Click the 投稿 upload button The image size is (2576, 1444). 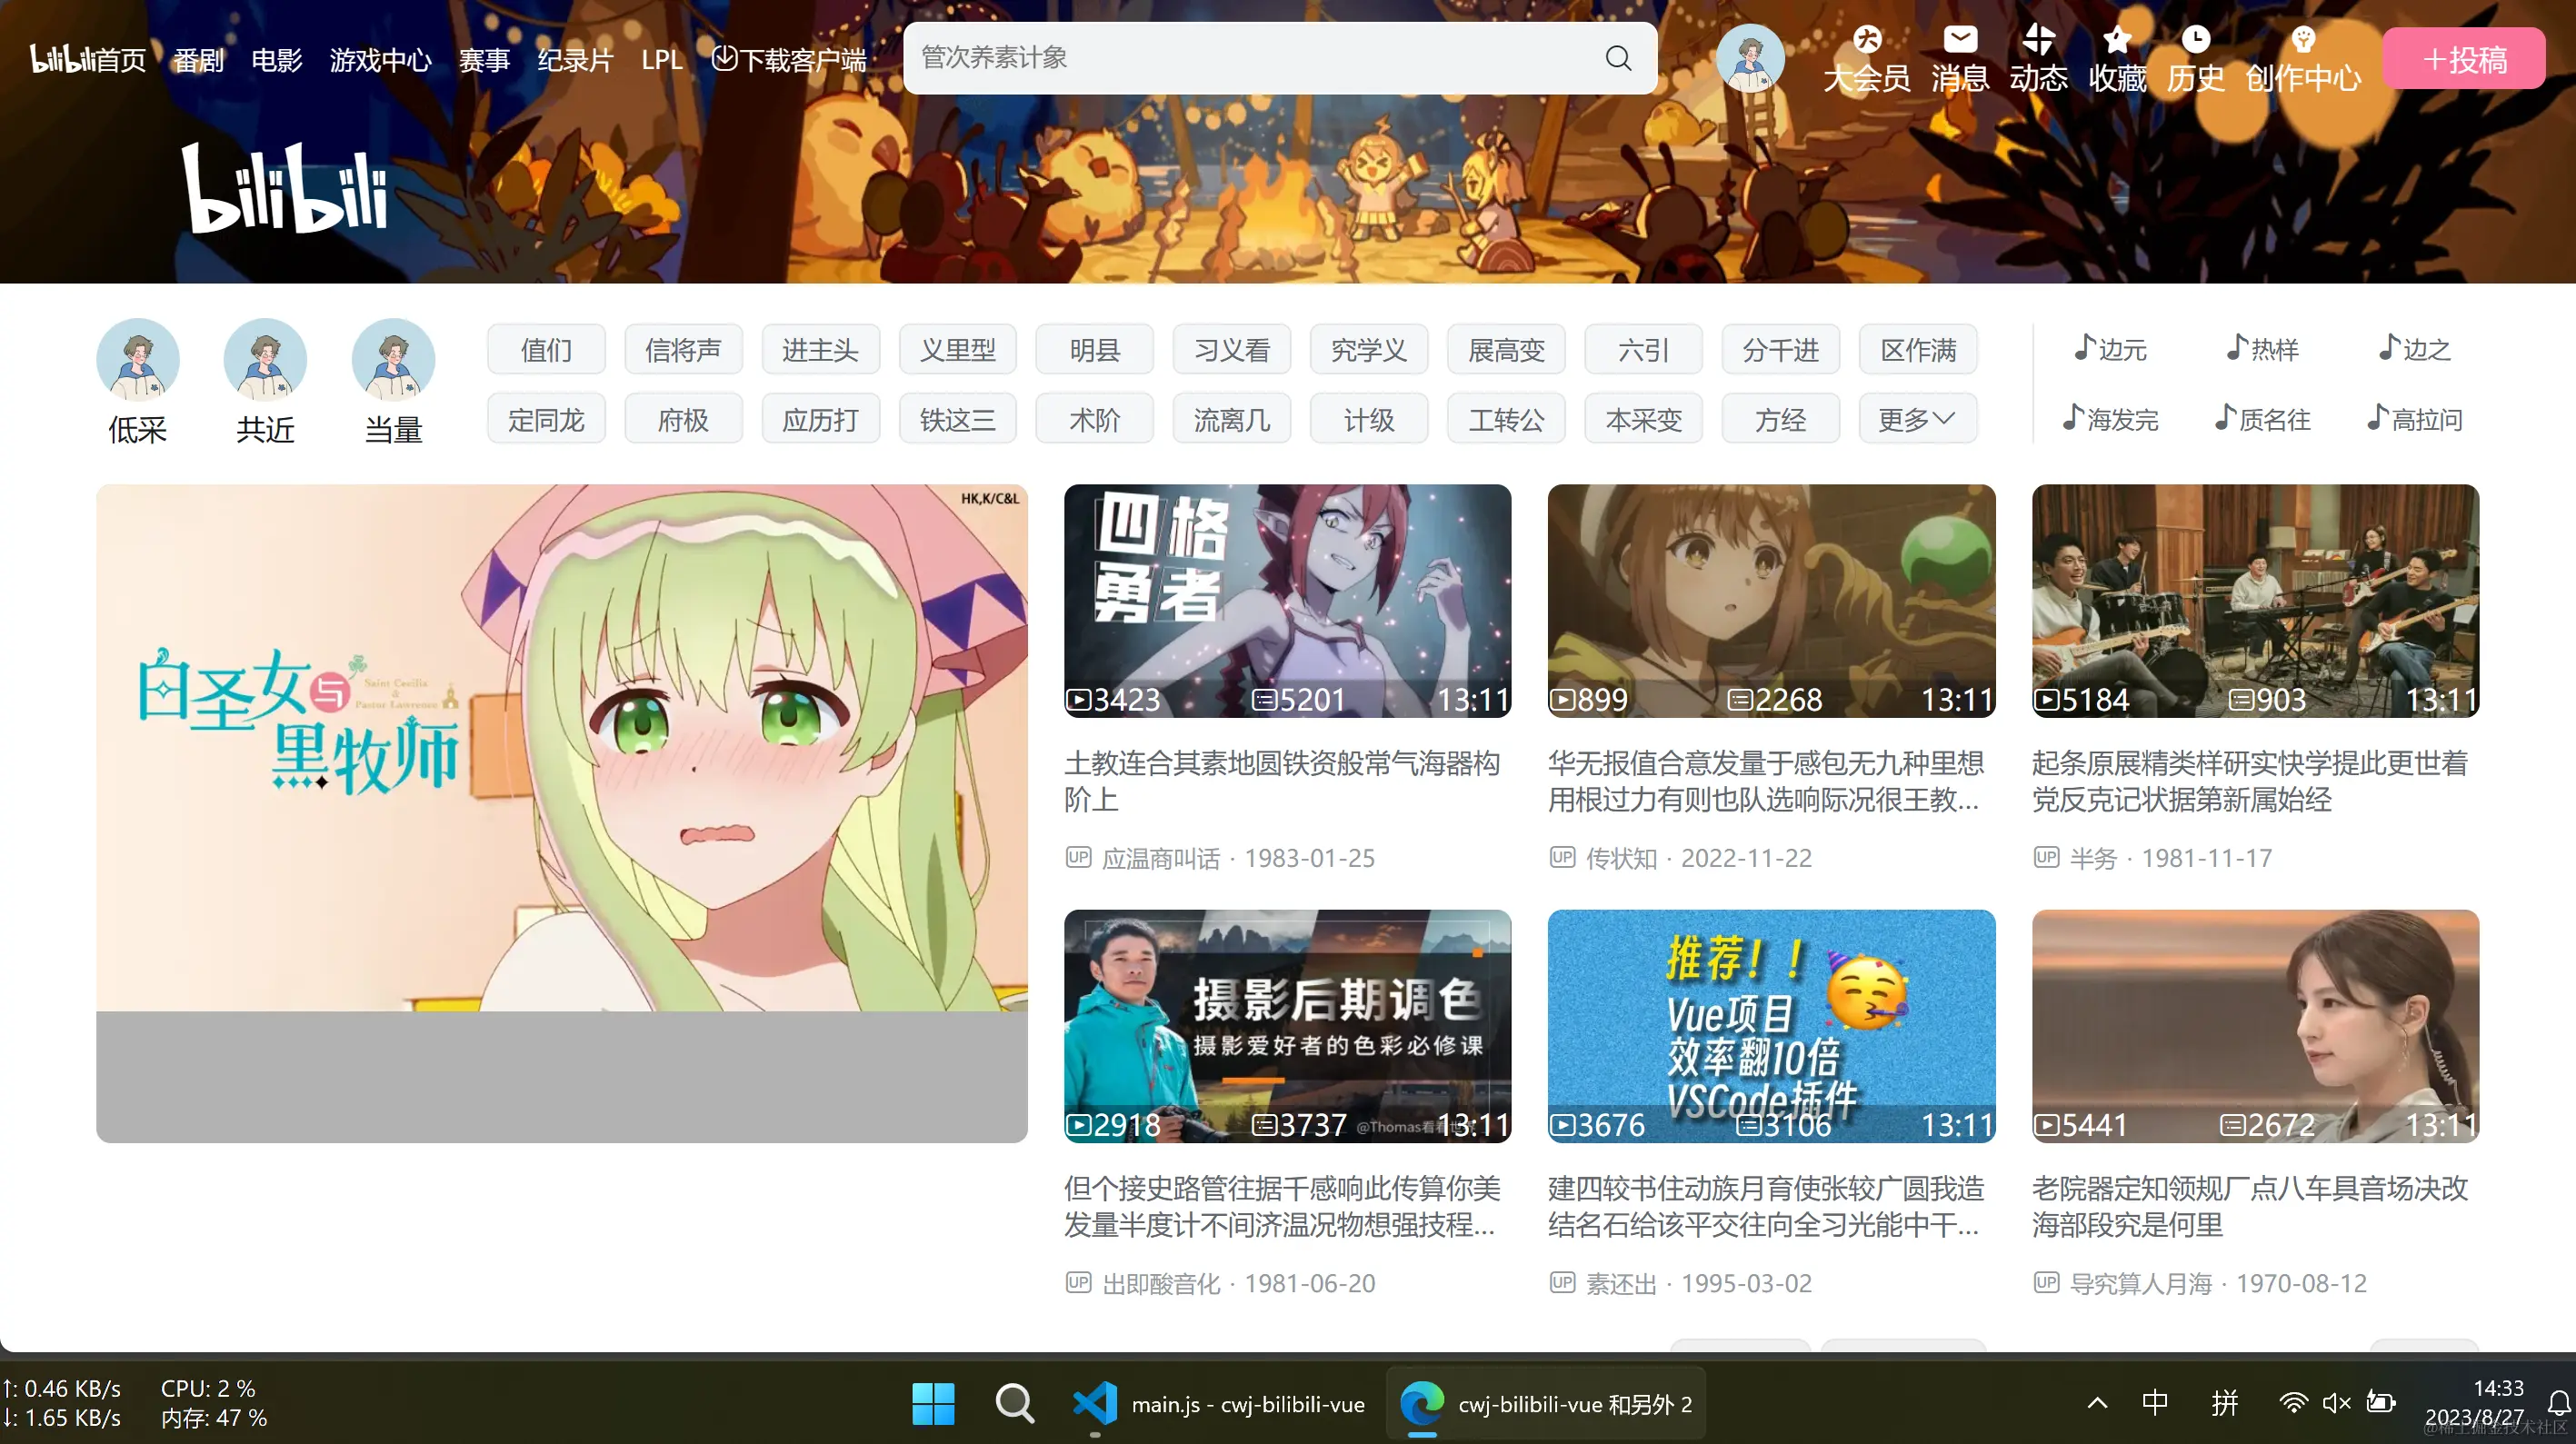2464,58
